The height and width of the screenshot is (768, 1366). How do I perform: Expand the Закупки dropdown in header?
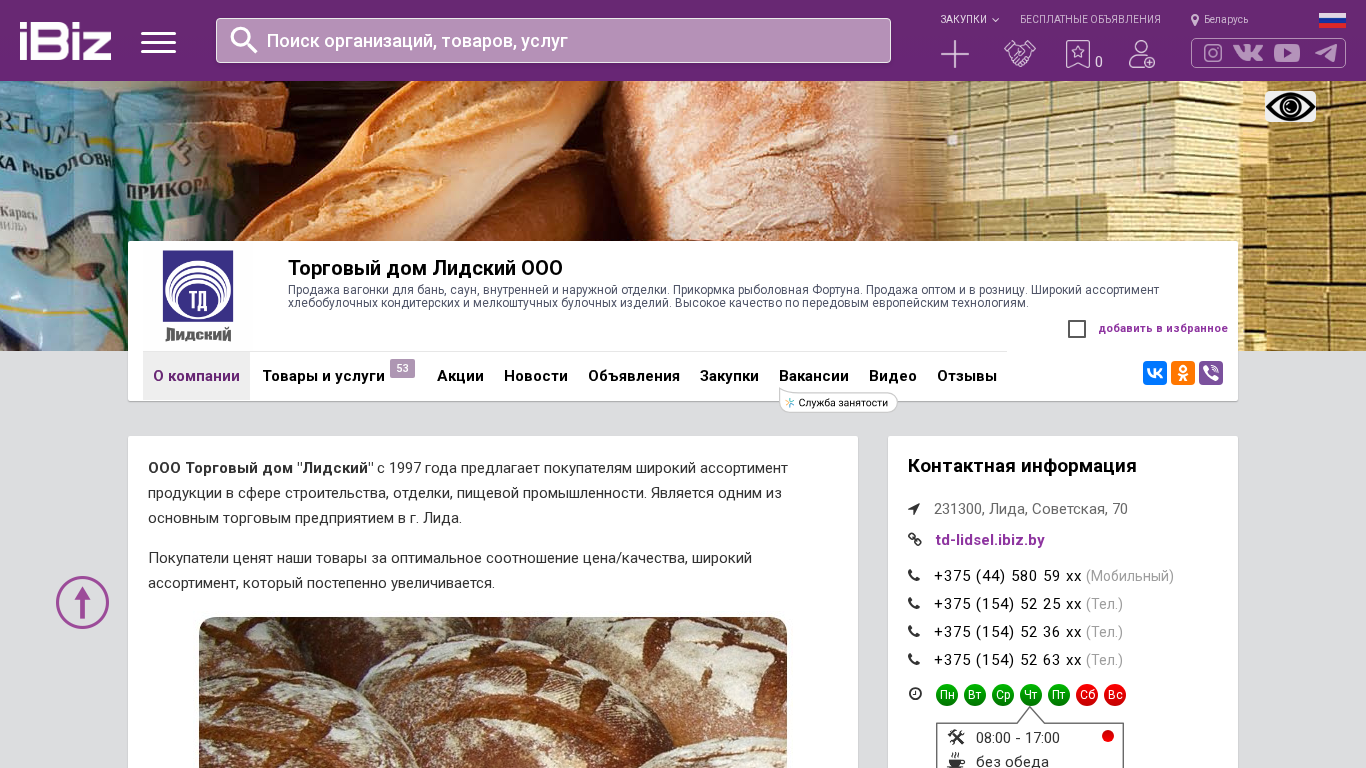(x=969, y=19)
